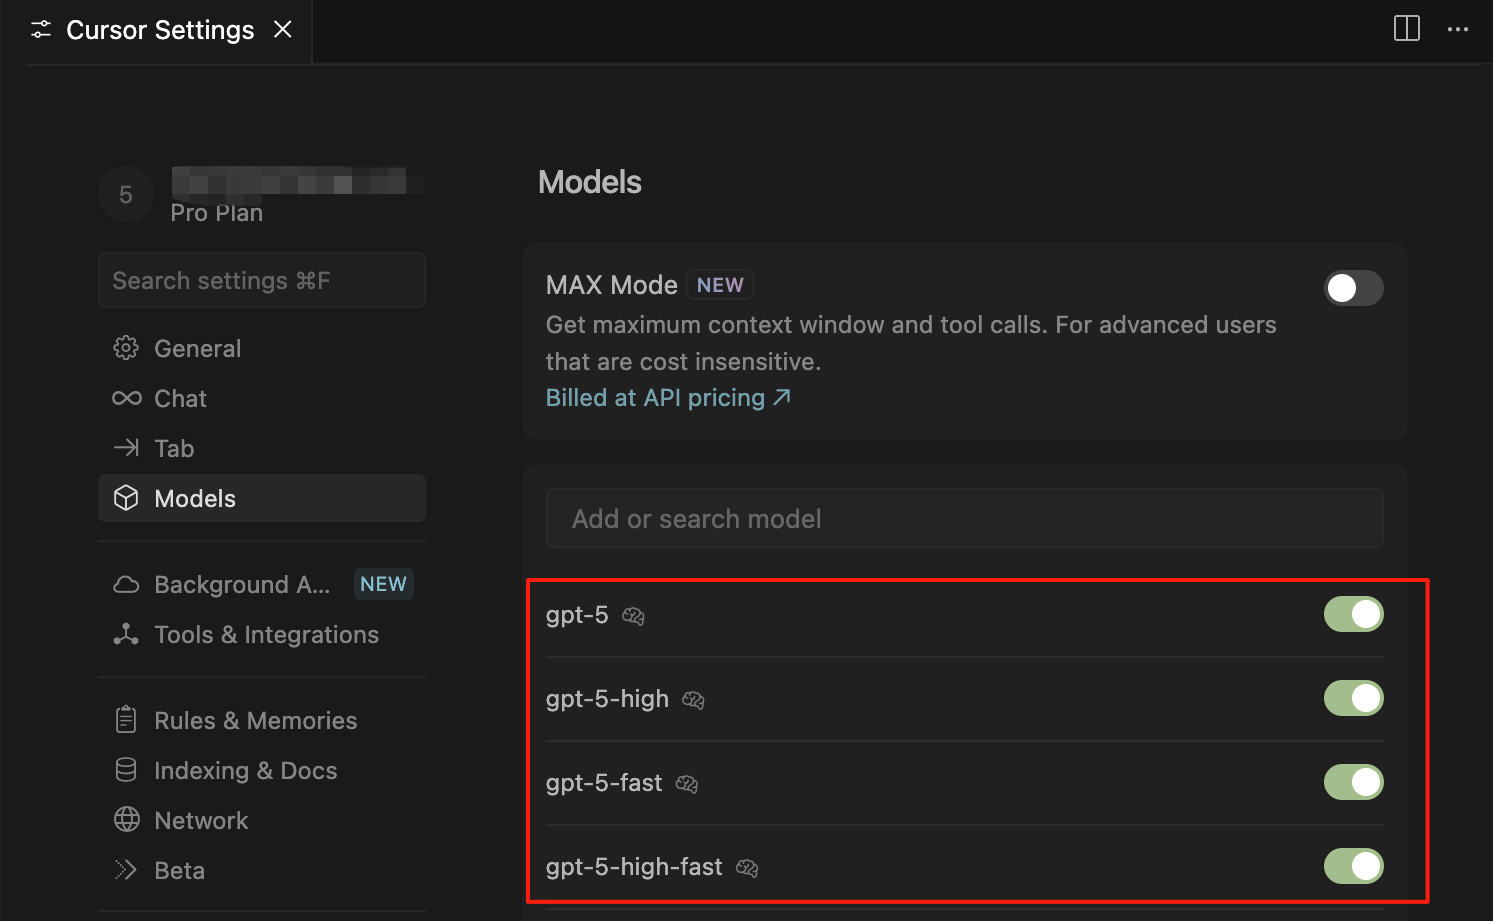The width and height of the screenshot is (1494, 922).
Task: Click the brain icon beside gpt-5-fast
Action: [x=686, y=784]
